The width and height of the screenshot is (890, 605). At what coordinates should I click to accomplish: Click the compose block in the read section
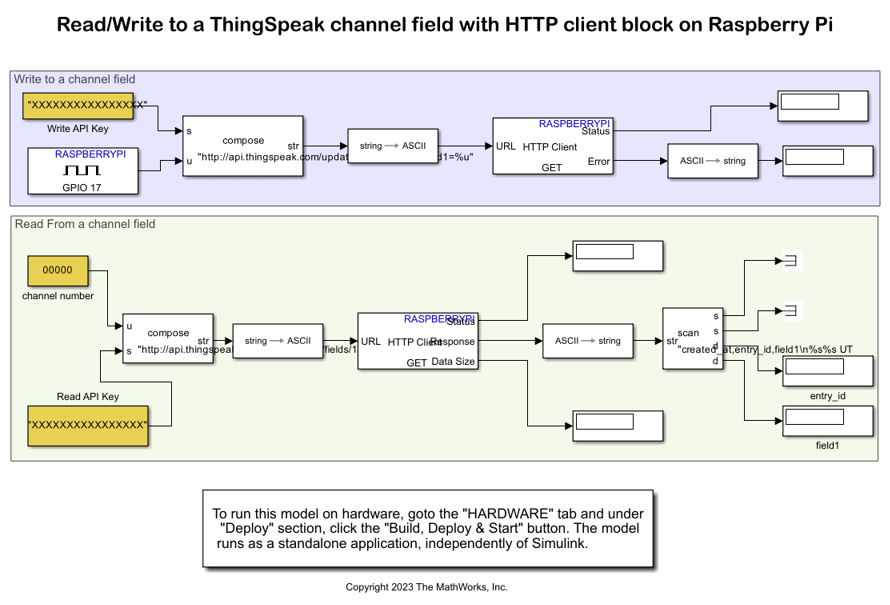(x=168, y=339)
